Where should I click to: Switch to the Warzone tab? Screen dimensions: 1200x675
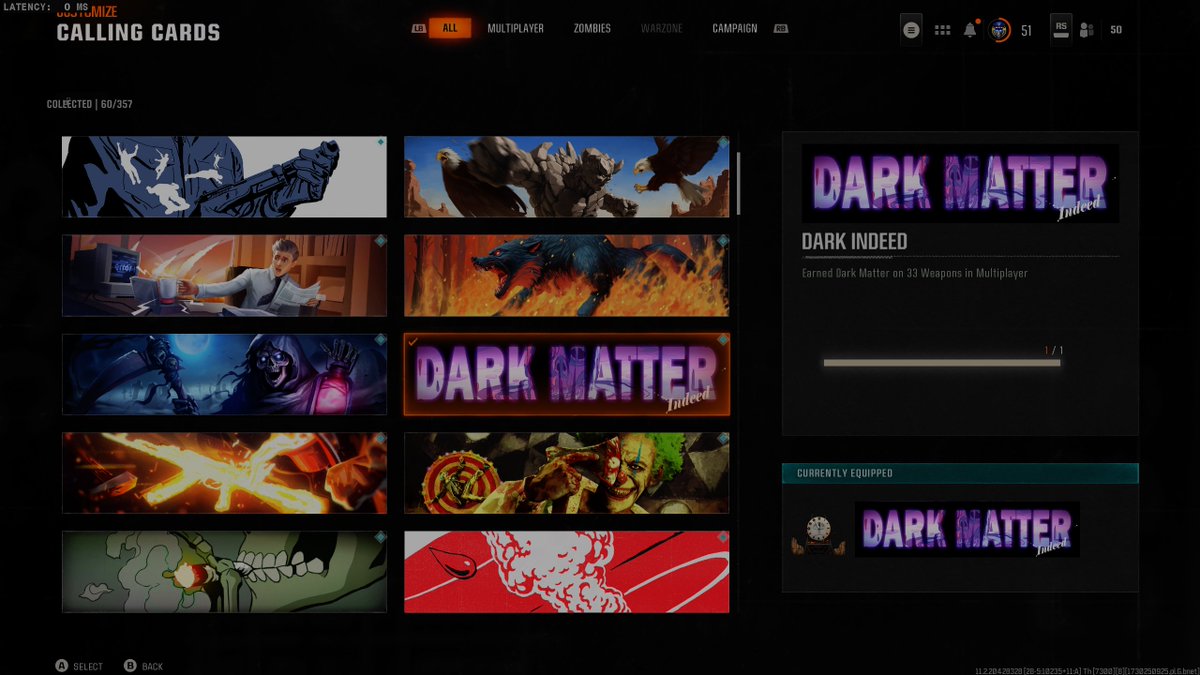661,28
